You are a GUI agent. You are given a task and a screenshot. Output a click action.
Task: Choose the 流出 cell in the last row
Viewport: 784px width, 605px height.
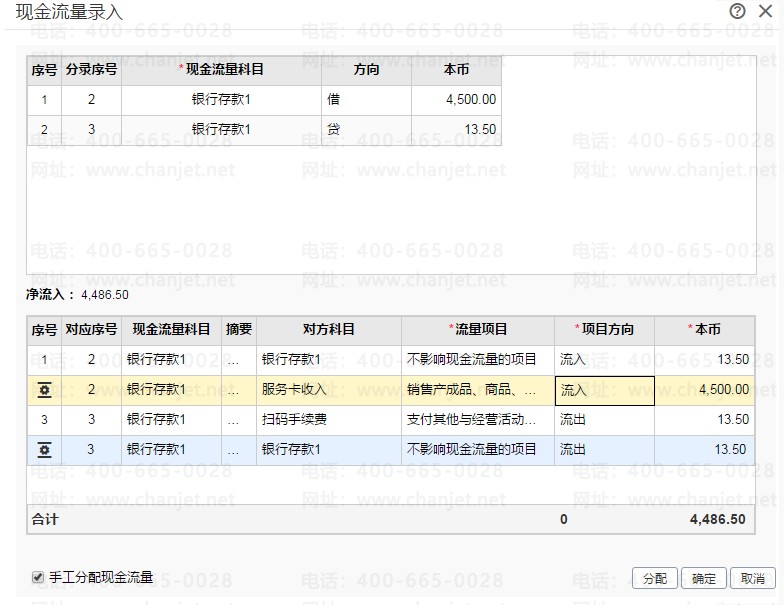click(604, 450)
